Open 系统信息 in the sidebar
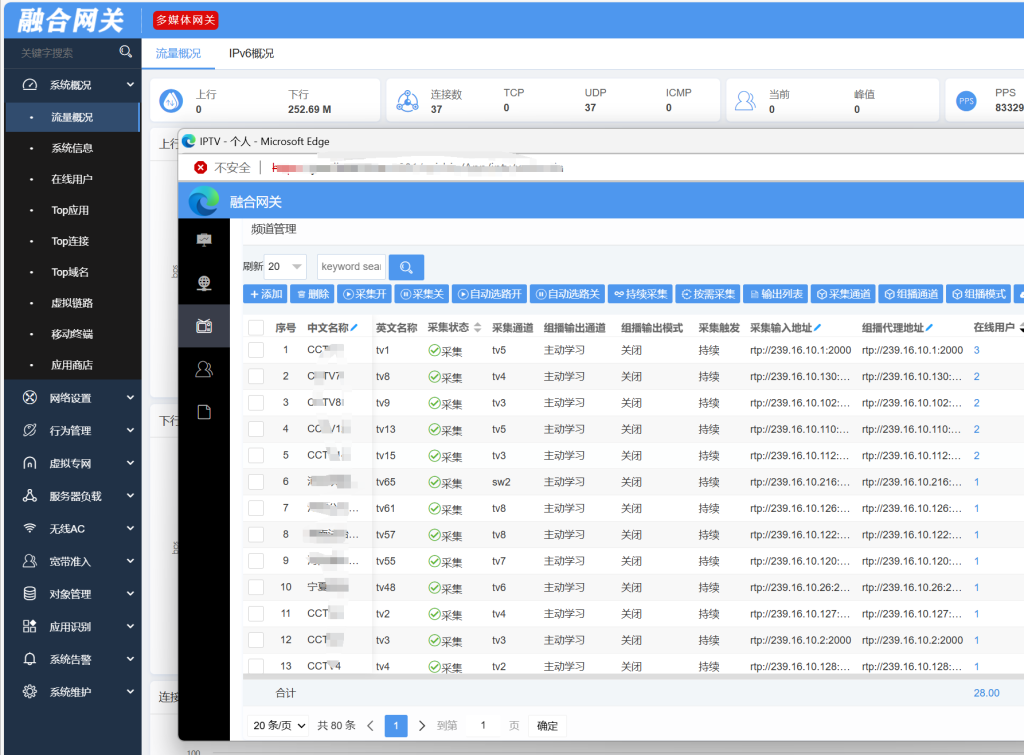1024x755 pixels. coord(72,148)
